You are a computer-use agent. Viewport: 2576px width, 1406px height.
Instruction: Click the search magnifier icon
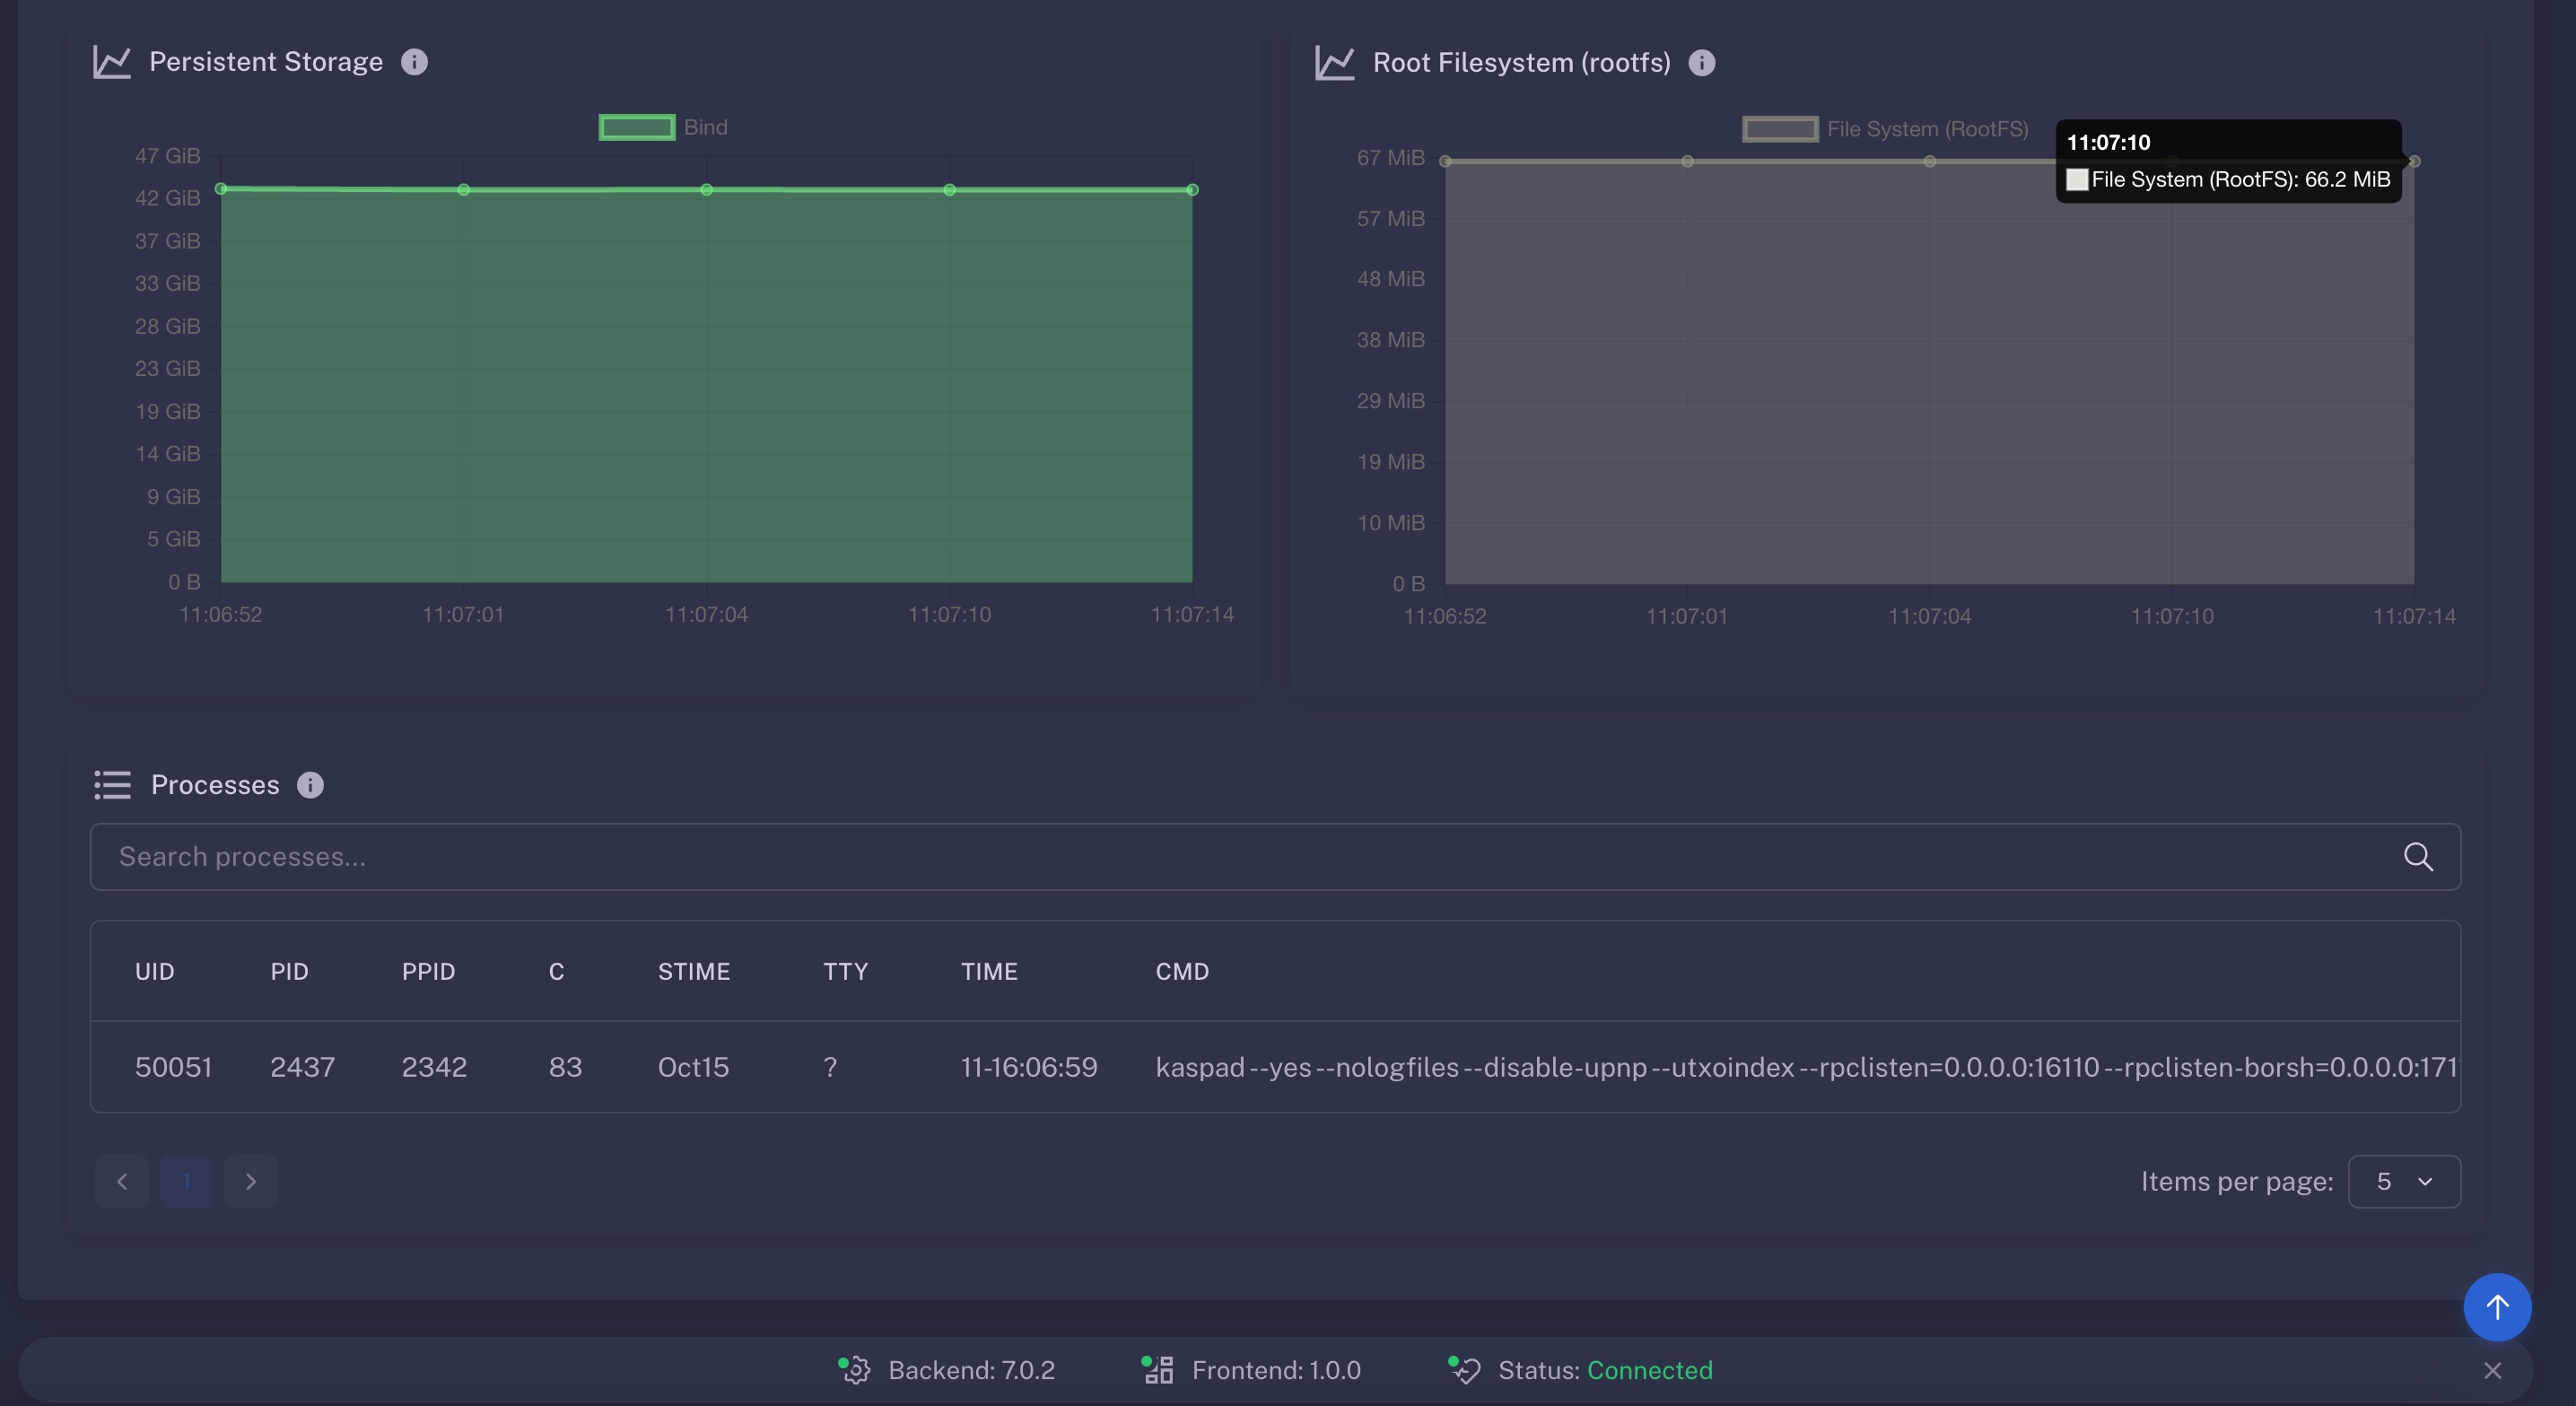(x=2418, y=857)
